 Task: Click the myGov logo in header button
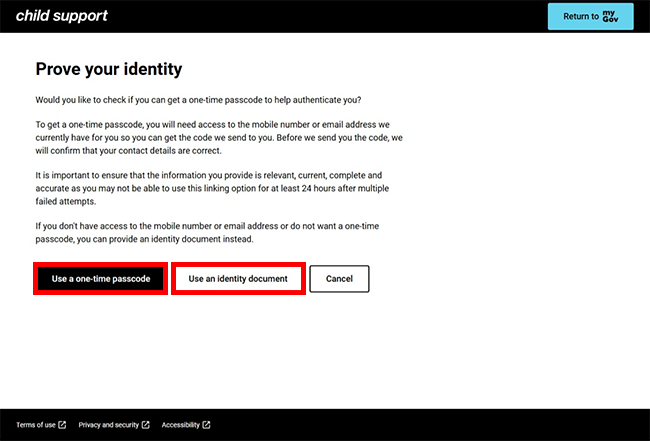[610, 16]
